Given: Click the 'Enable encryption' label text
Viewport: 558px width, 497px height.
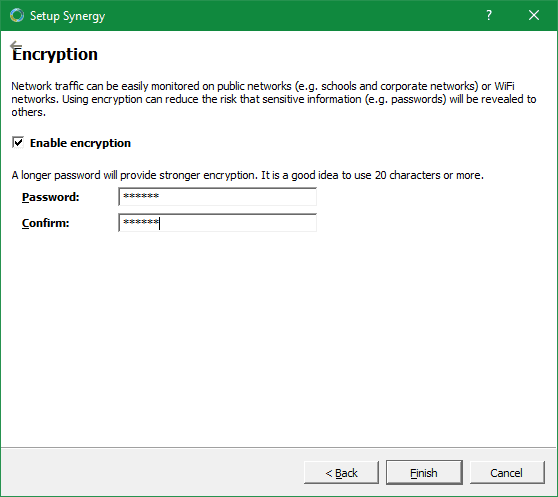Looking at the screenshot, I should pos(80,143).
